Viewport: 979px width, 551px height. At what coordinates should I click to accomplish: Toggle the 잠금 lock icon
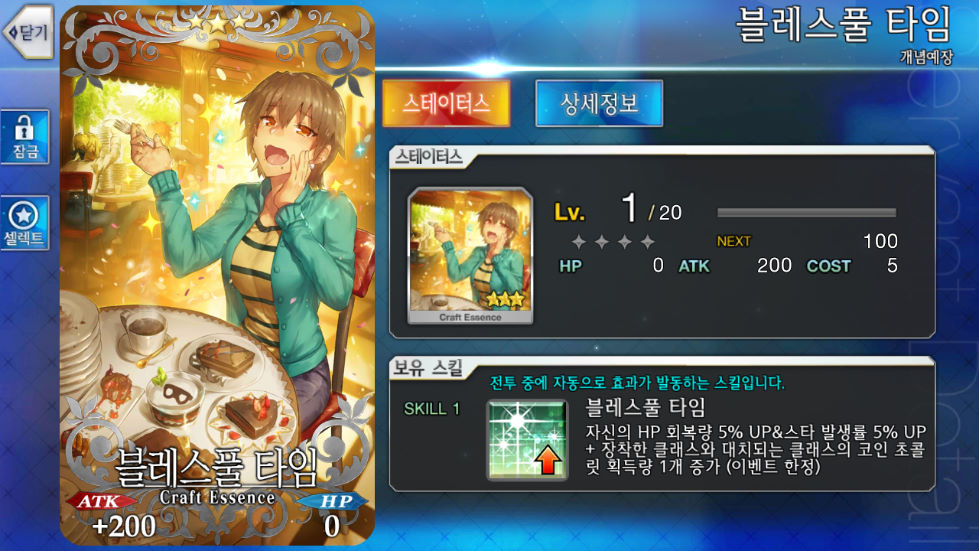coord(25,137)
